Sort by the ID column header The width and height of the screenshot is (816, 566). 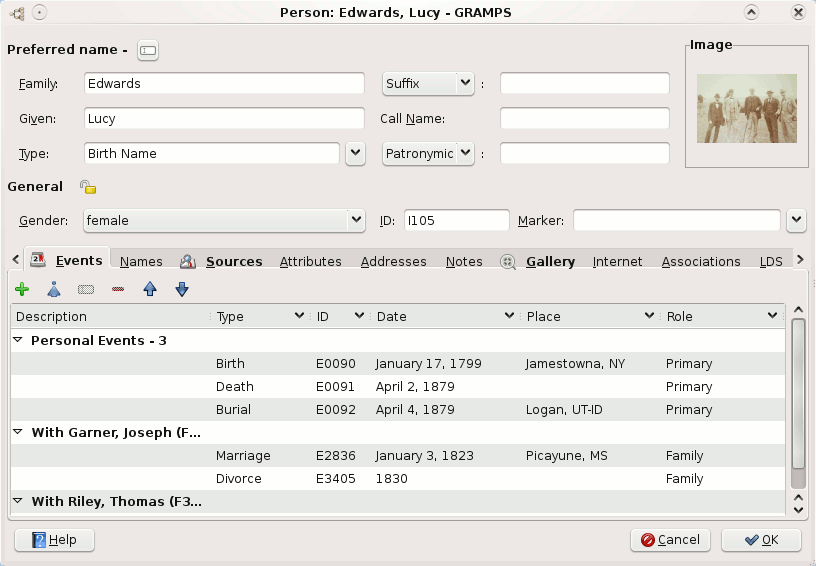[340, 316]
